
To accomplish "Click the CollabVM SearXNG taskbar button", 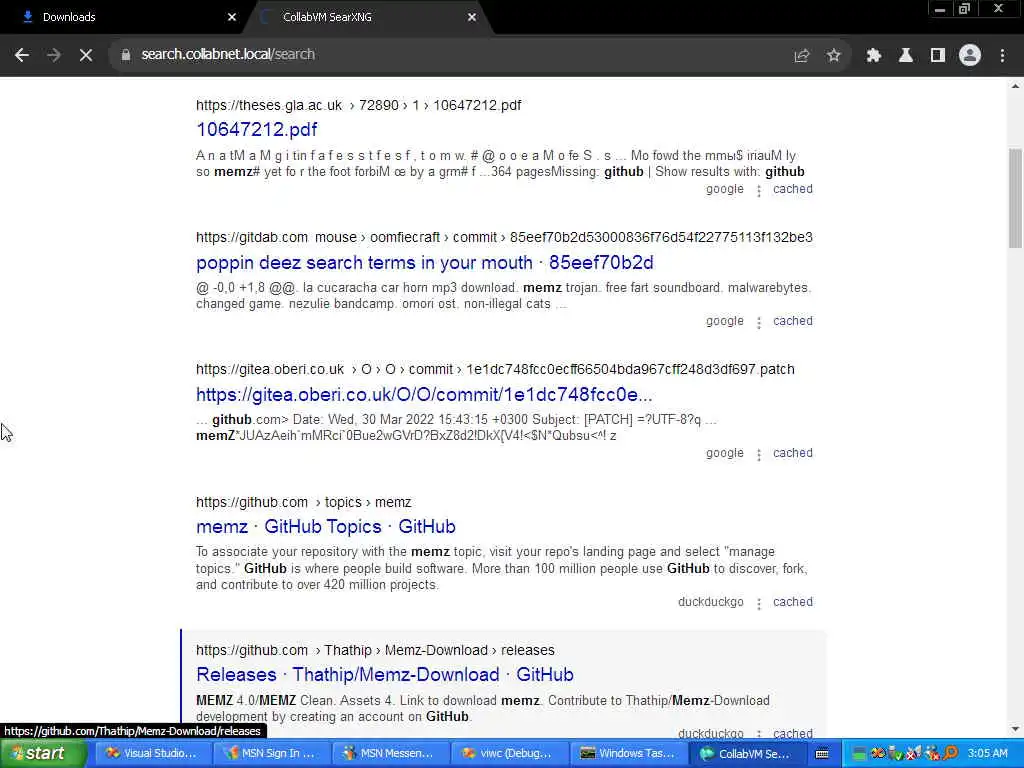I will coord(746,754).
